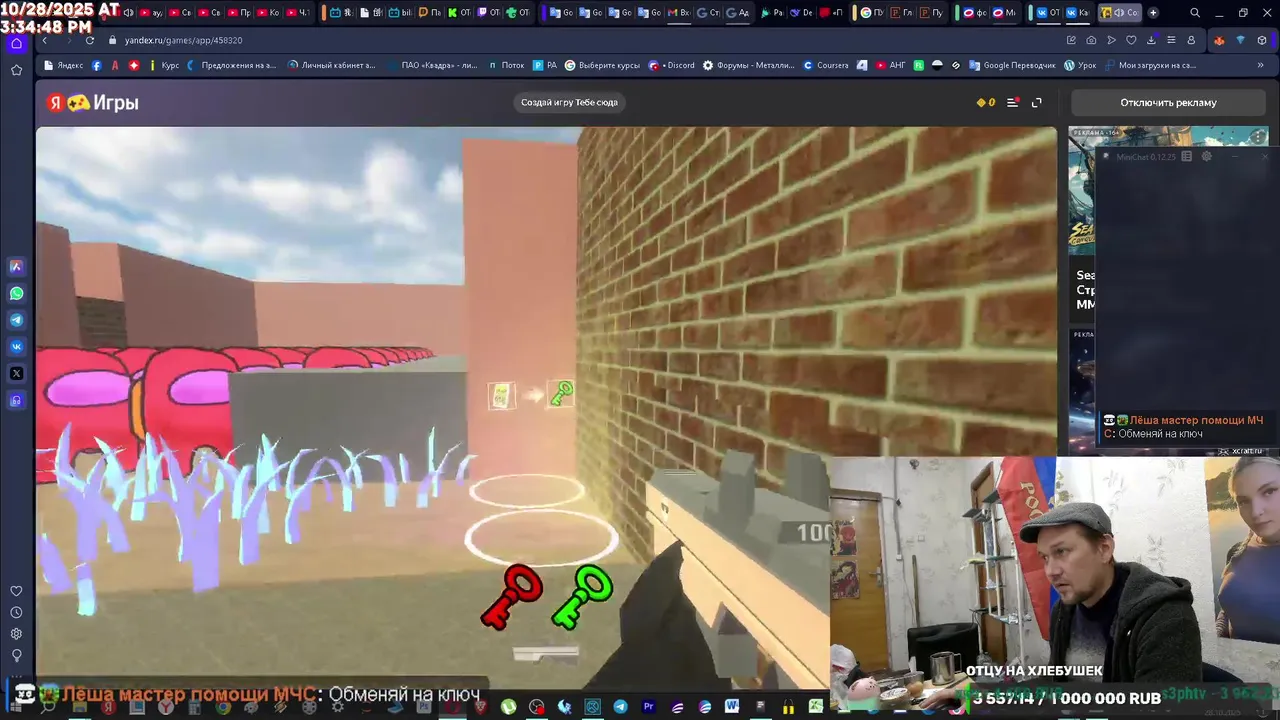Switch to the Gmail Вх tab

coord(678,13)
